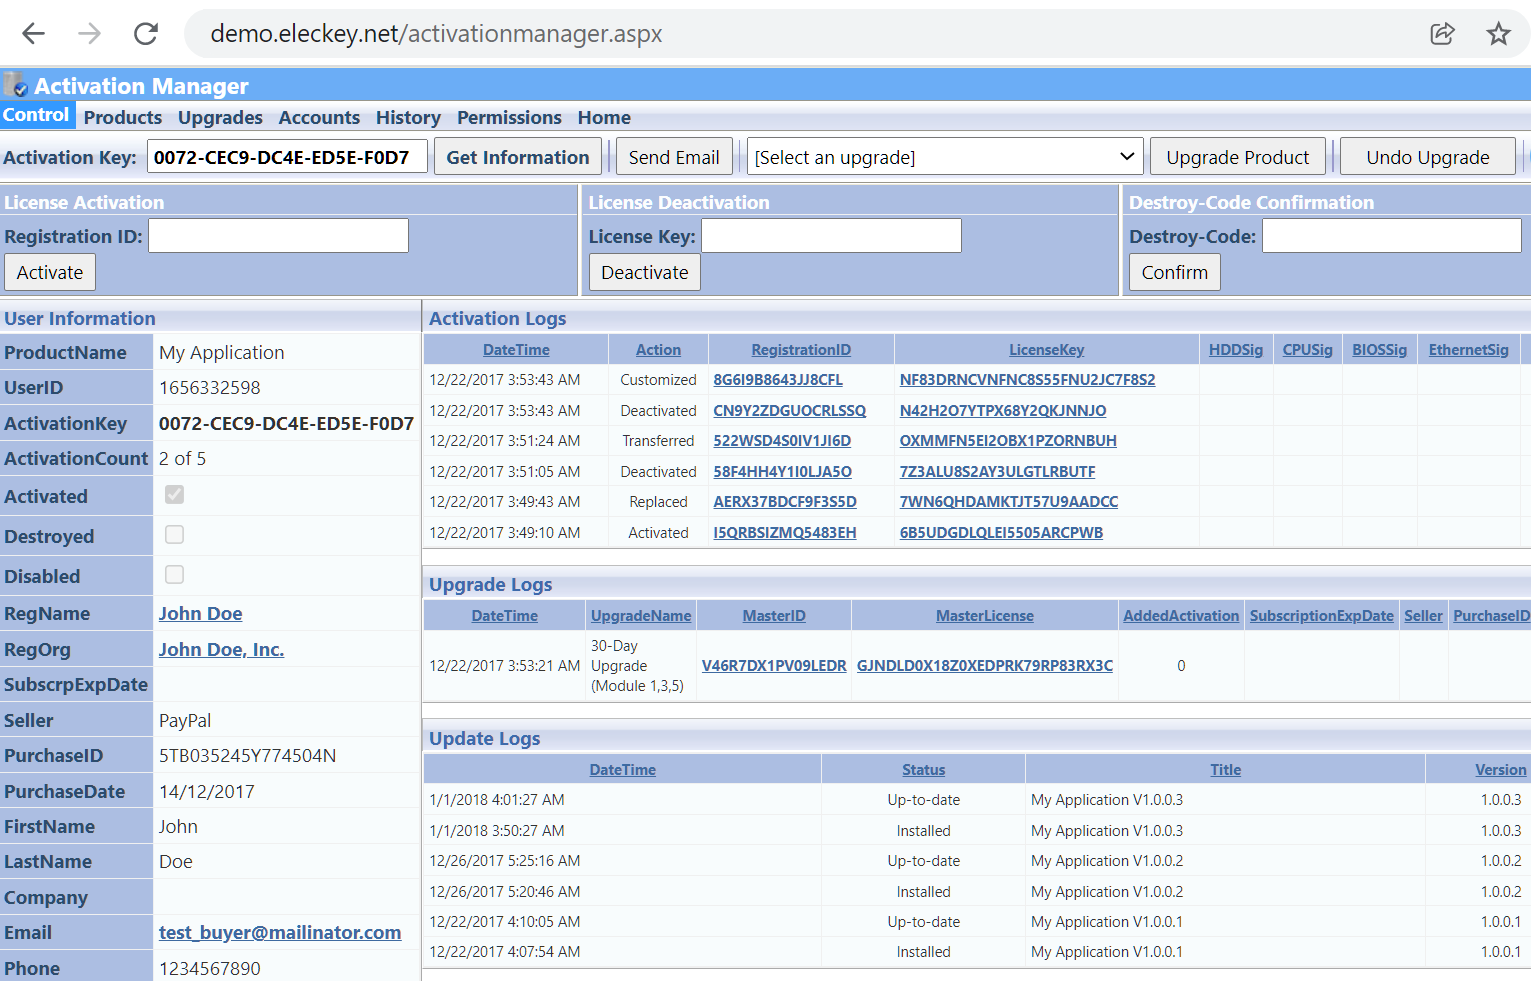1531x981 pixels.
Task: Open registration ID 58F4HH4Y1I0LJA5O
Action: [782, 472]
